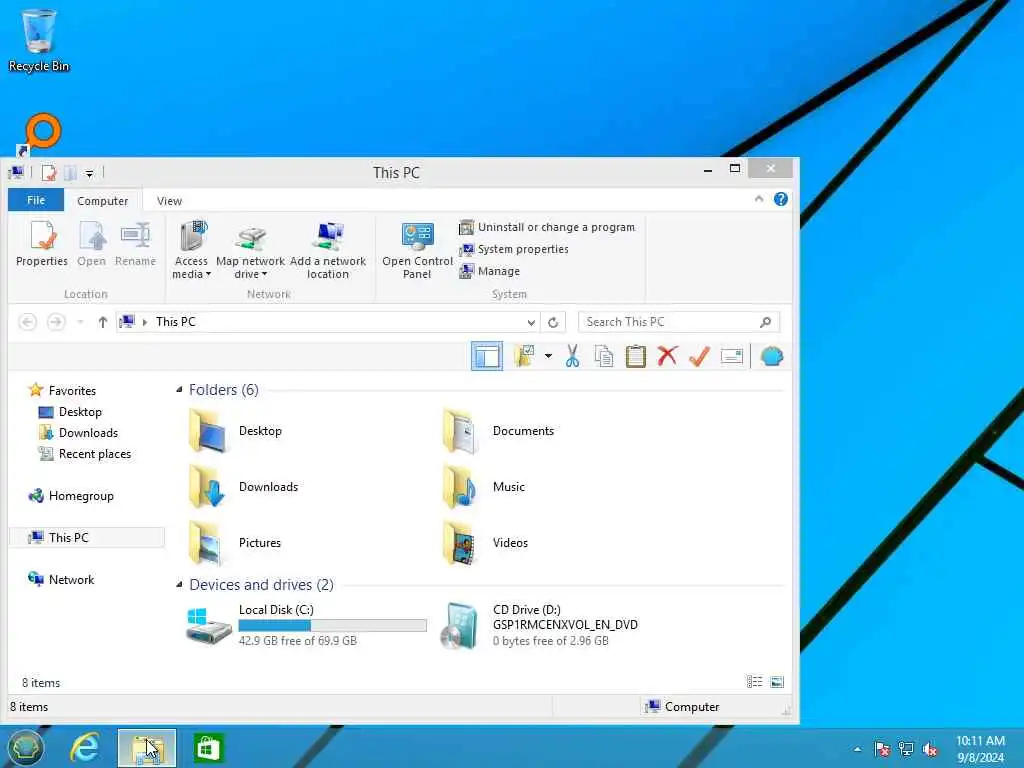Click quick access Properties icon in title bar
Viewport: 1024px width, 768px height.
click(x=49, y=173)
